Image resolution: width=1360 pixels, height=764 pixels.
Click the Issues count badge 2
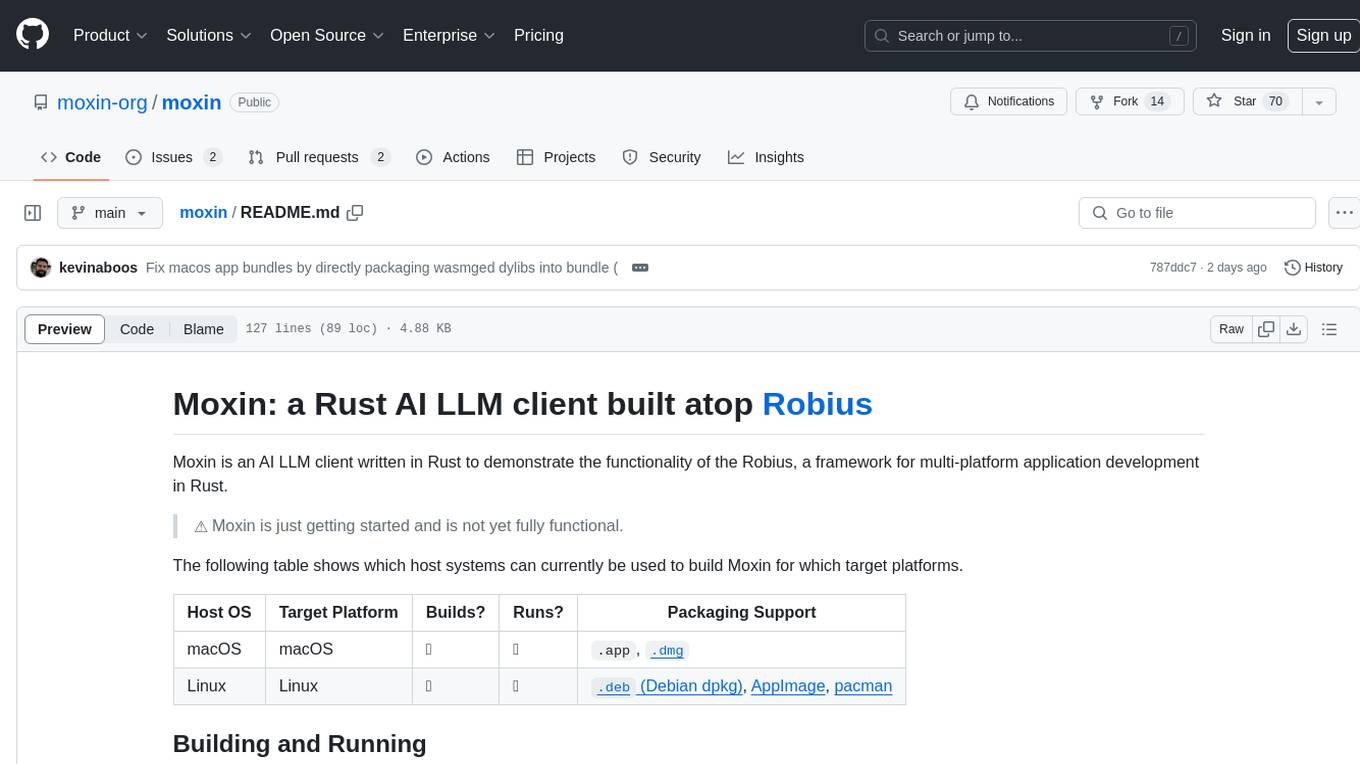pyautogui.click(x=212, y=157)
